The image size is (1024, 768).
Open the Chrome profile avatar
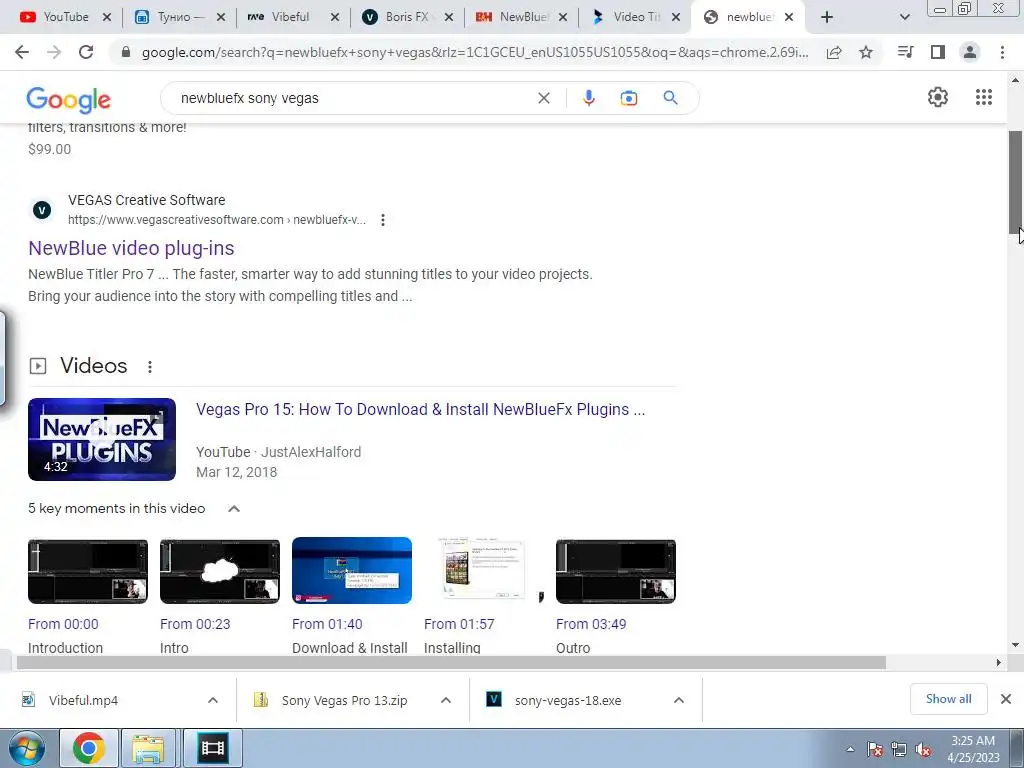[970, 52]
